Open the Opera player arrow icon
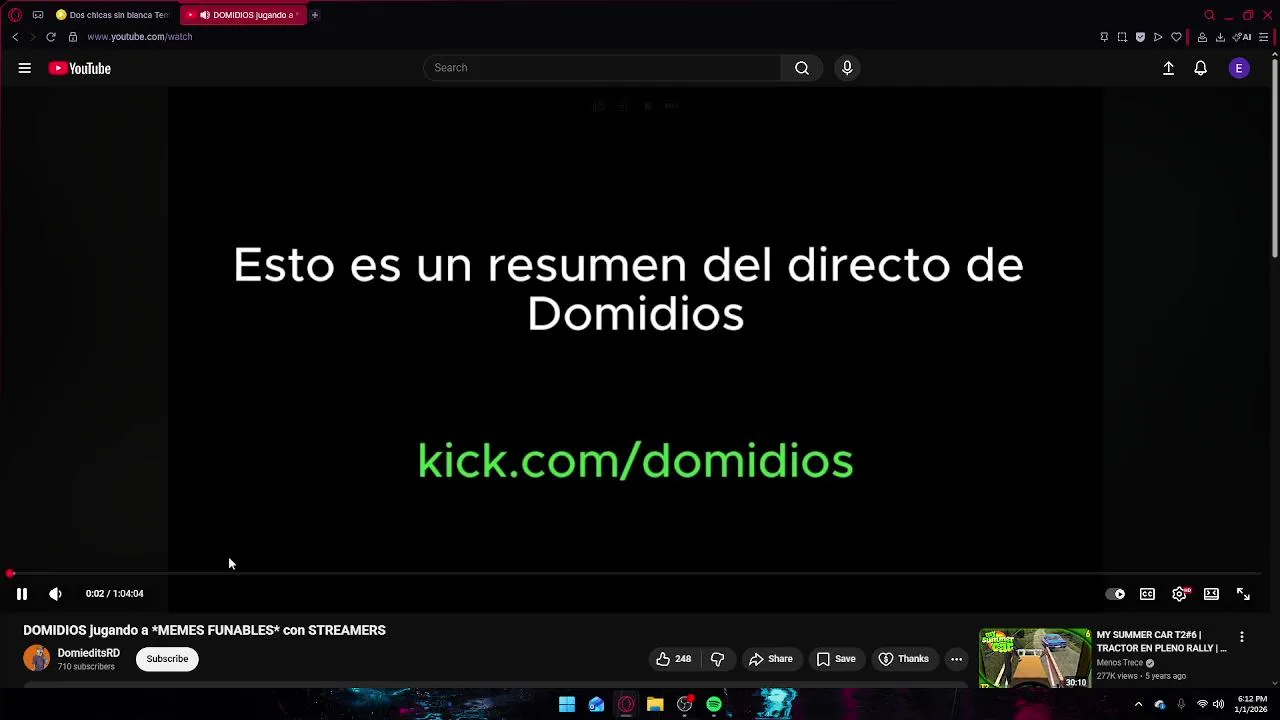The width and height of the screenshot is (1280, 720). pos(1158,37)
